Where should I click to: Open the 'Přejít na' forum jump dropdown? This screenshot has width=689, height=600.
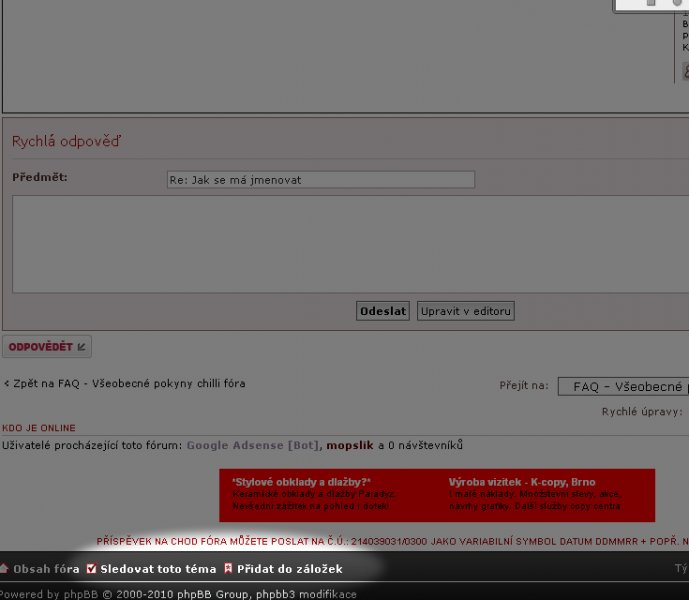tap(624, 386)
